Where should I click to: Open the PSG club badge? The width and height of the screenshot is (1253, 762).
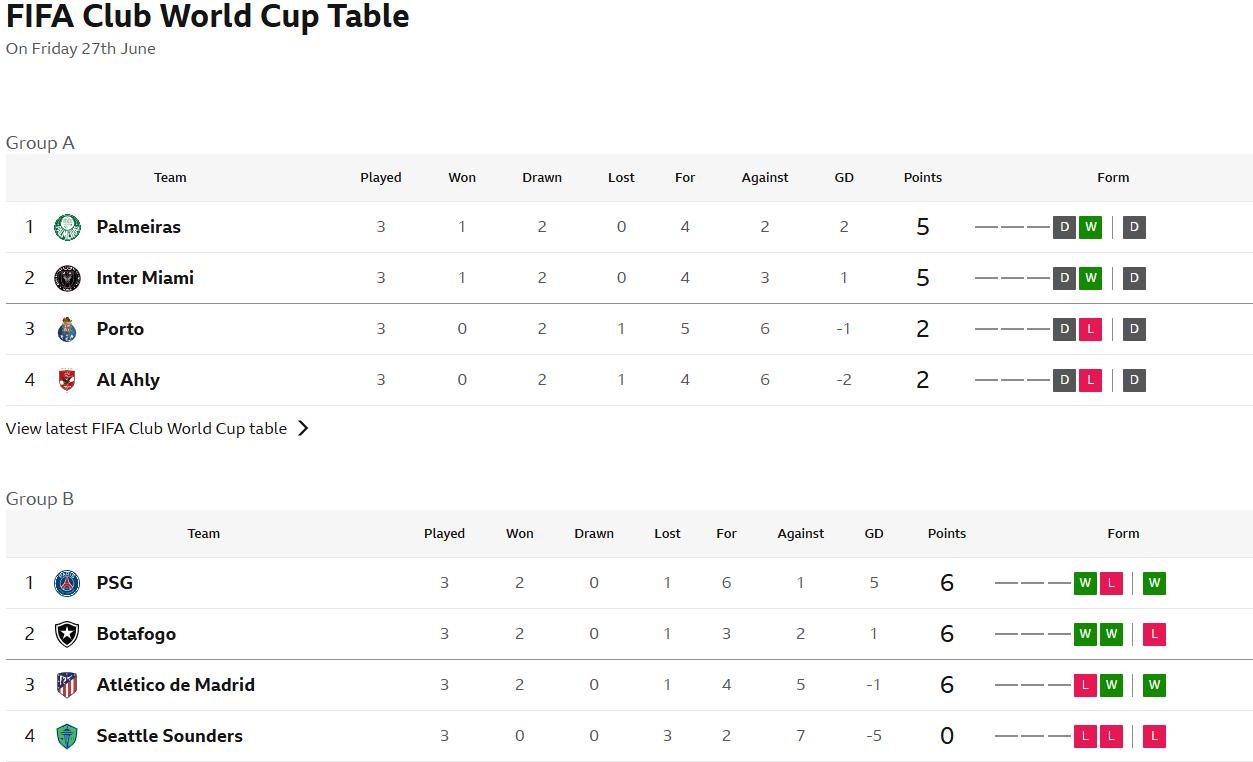click(67, 583)
